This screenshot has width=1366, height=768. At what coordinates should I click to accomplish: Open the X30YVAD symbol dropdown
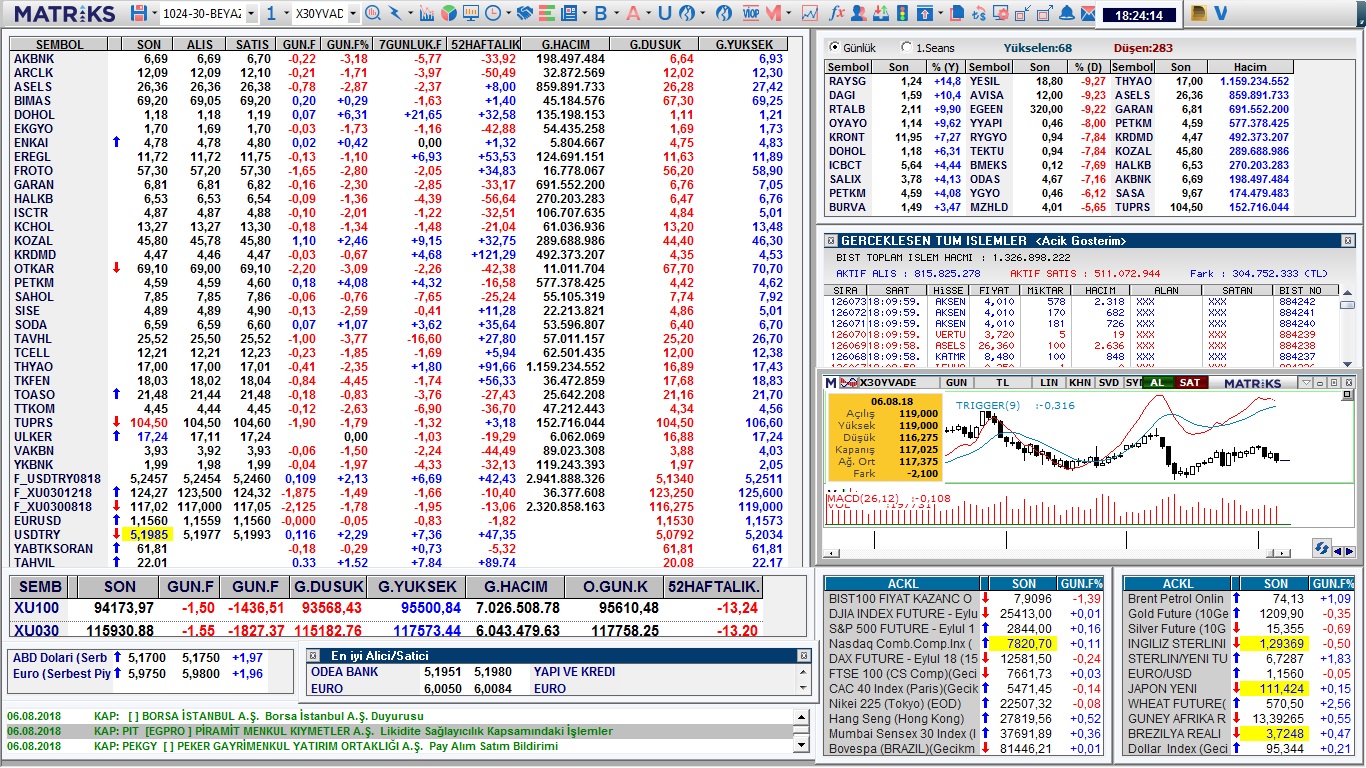353,13
